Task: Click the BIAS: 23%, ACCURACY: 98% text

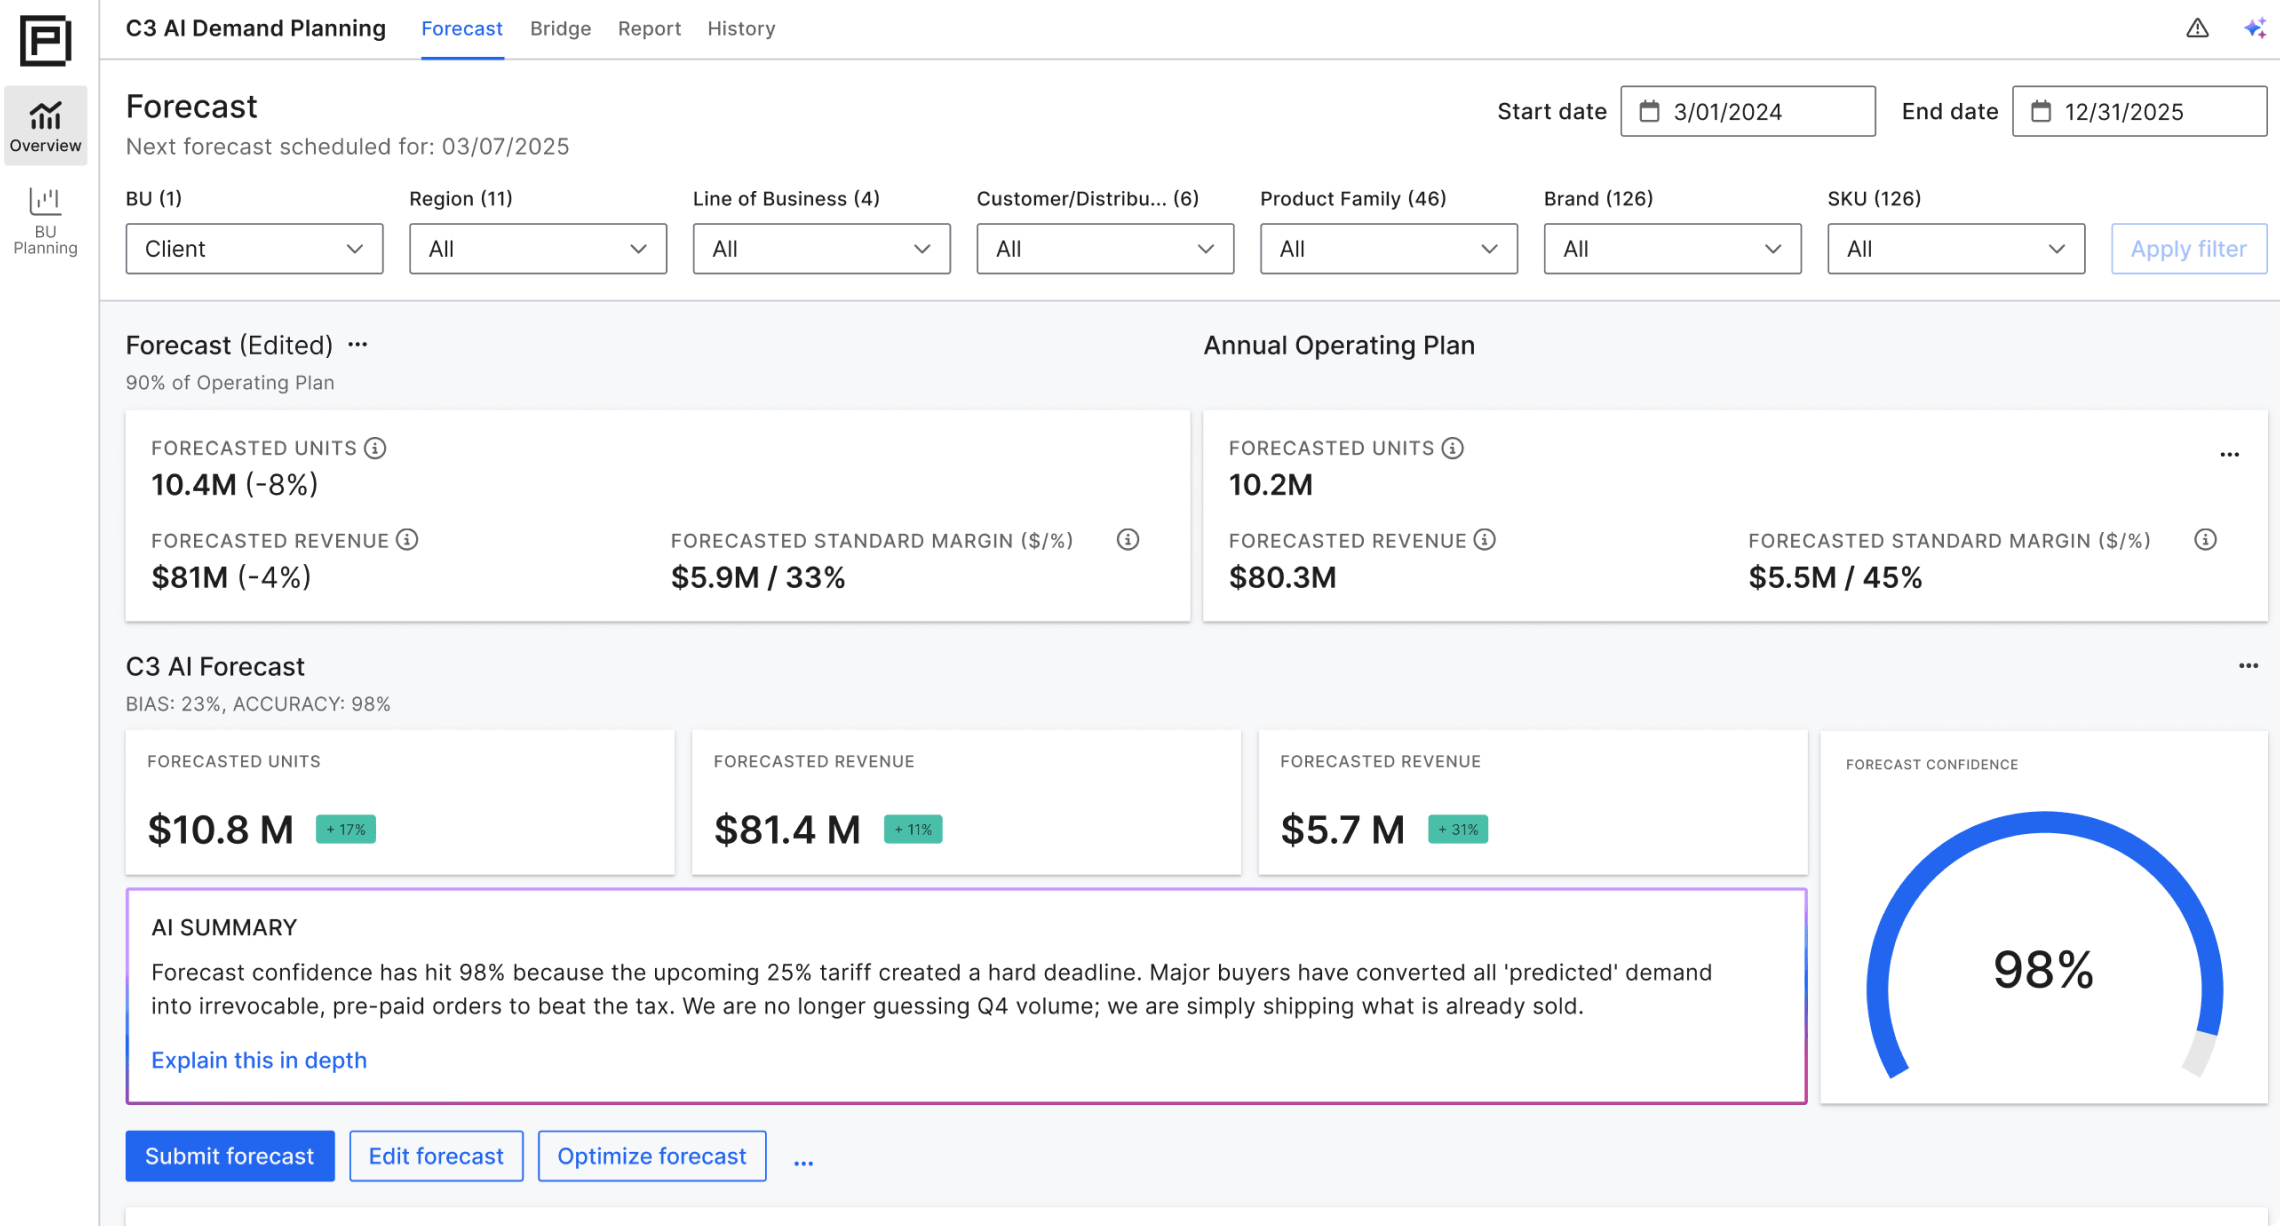Action: pyautogui.click(x=258, y=704)
